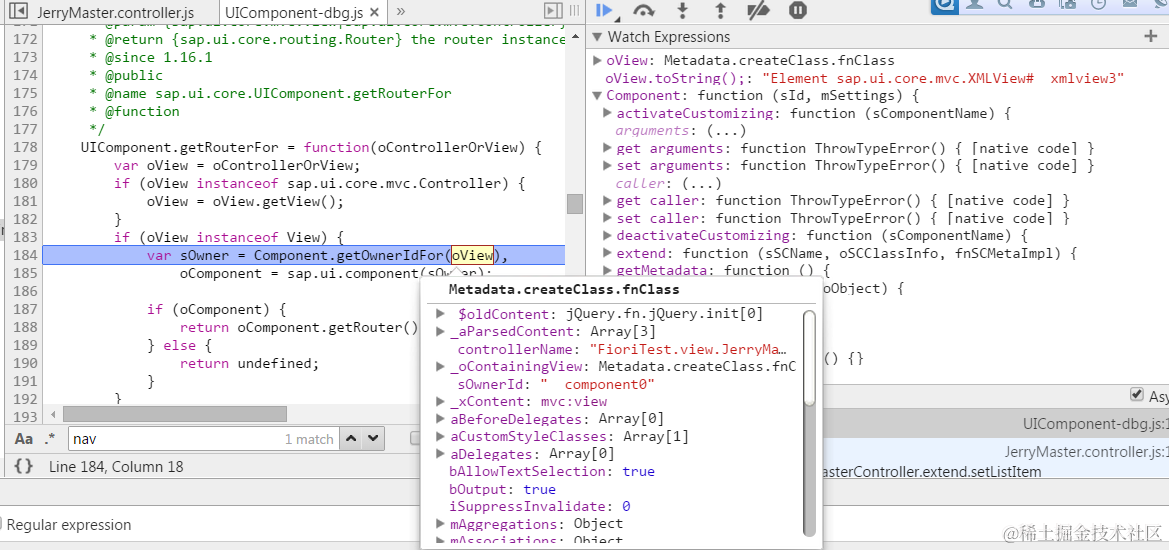Screen dimensions: 1169x550
Task: Click line number 178 in gutter
Action: point(25,147)
